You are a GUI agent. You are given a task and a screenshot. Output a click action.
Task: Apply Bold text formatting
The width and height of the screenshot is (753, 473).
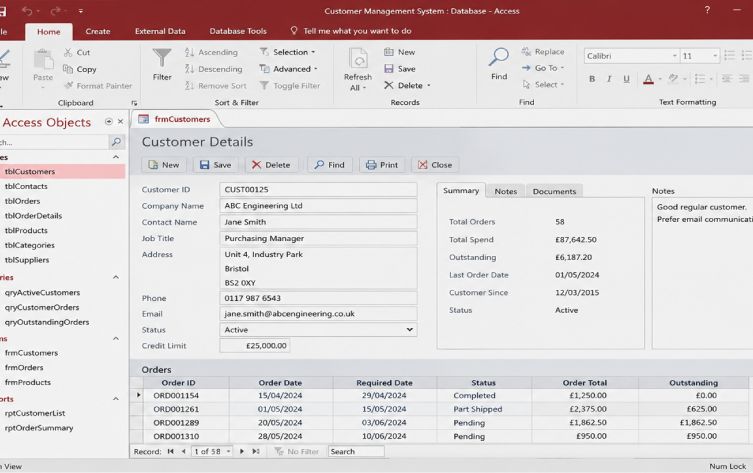point(592,79)
